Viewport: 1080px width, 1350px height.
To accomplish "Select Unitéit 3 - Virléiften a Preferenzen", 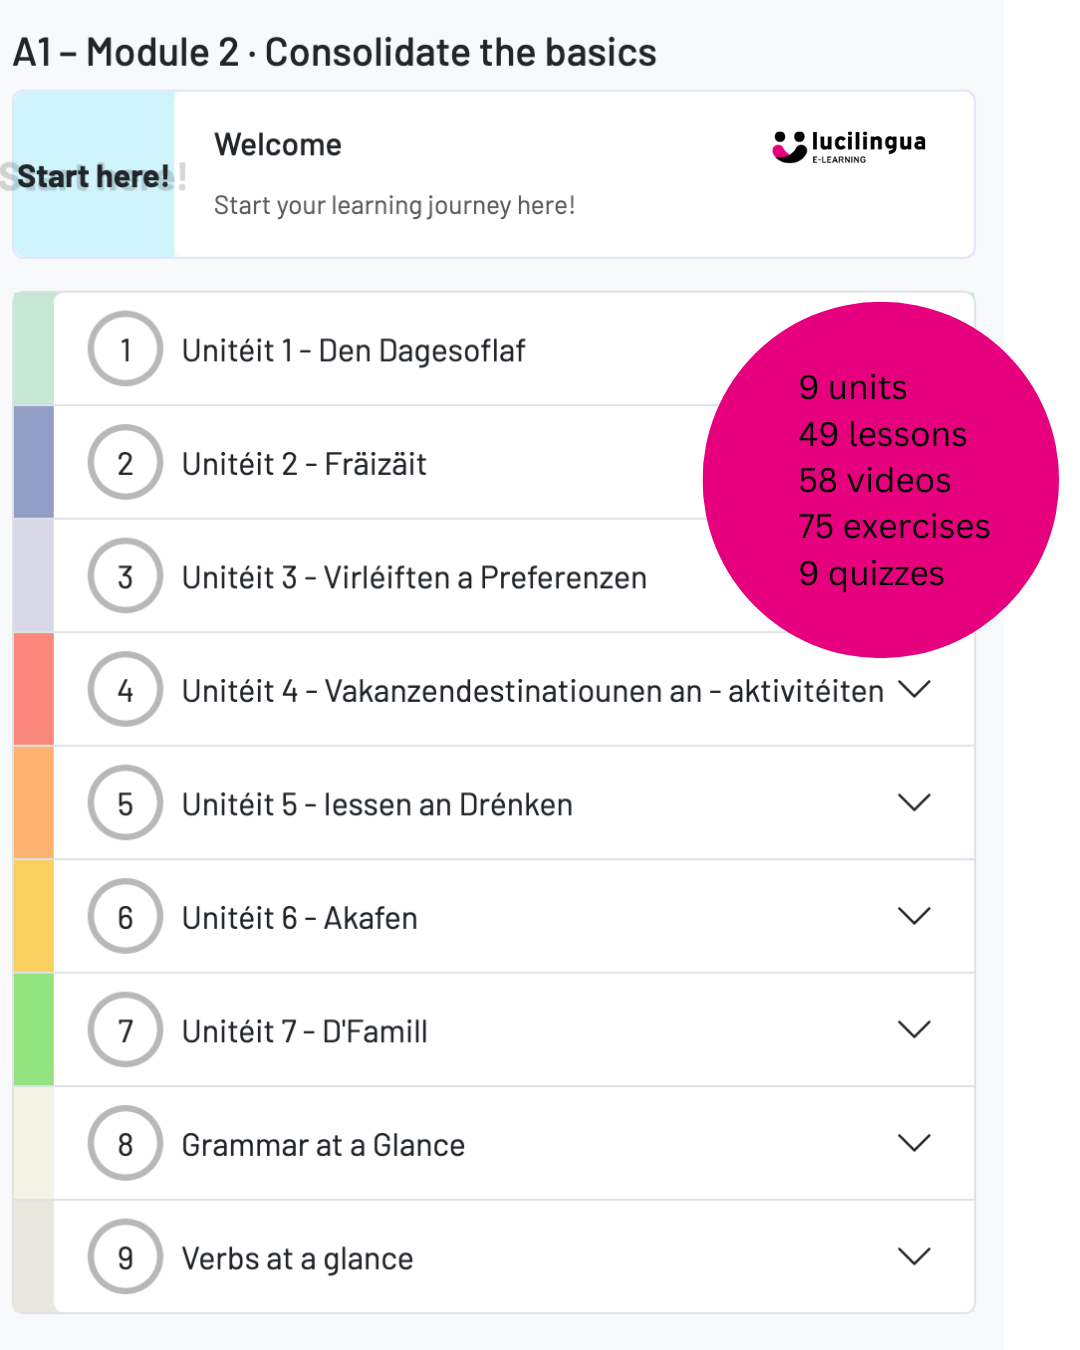I will (414, 578).
